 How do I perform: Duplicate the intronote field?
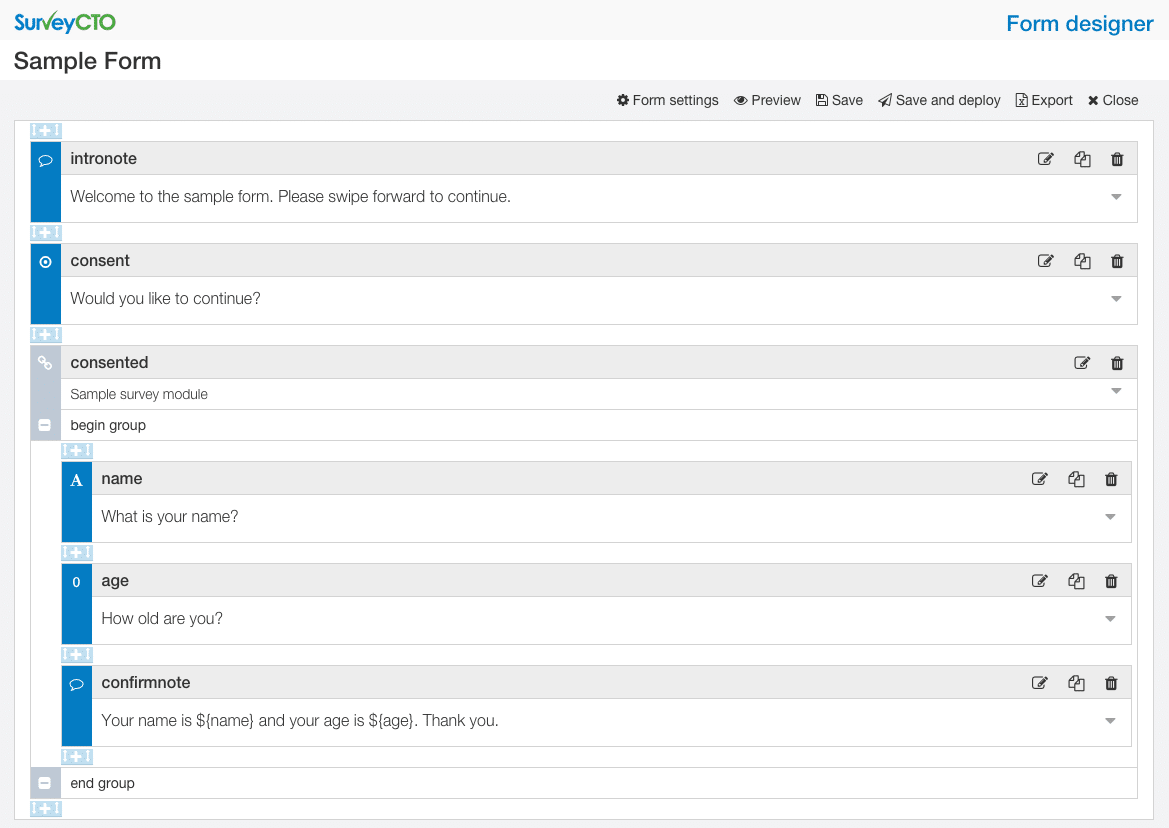(1082, 159)
